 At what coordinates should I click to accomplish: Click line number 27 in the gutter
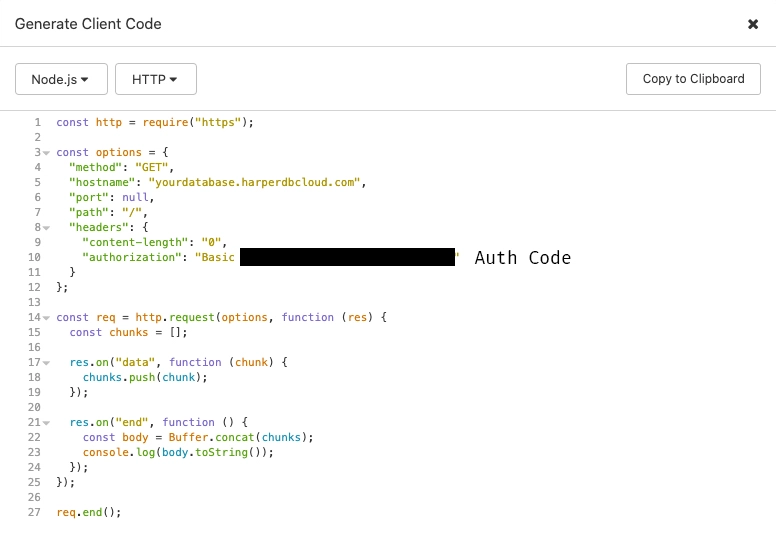[x=34, y=512]
